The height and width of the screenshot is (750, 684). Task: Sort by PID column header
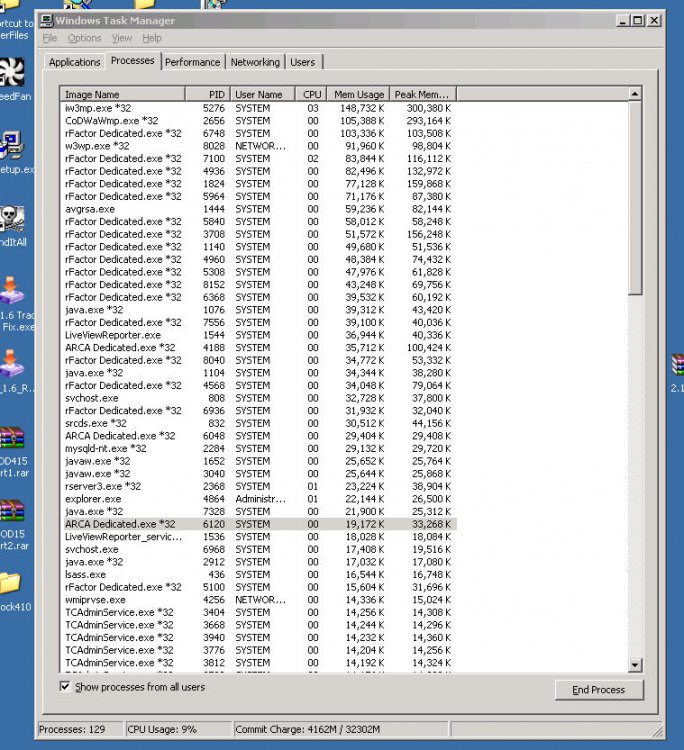coord(208,94)
